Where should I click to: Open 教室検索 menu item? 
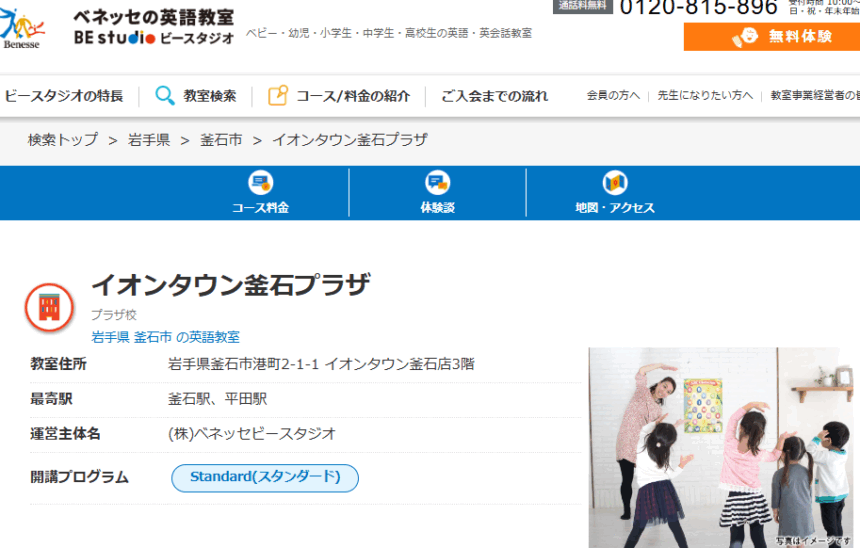click(210, 96)
